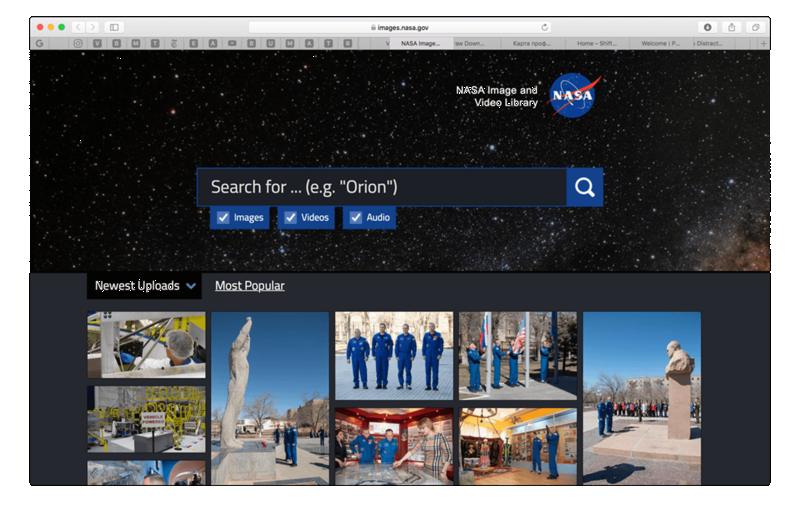Open the Most Popular link
The width and height of the screenshot is (800, 528).
249,286
